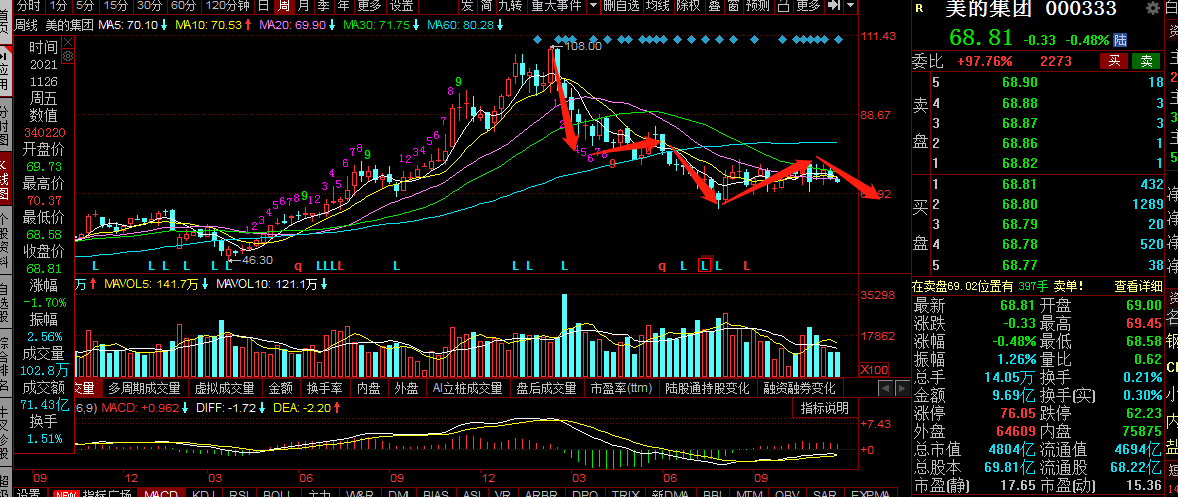This screenshot has height=497, width=1178.
Task: Switch to the 年 yearly chart
Action: 343,6
